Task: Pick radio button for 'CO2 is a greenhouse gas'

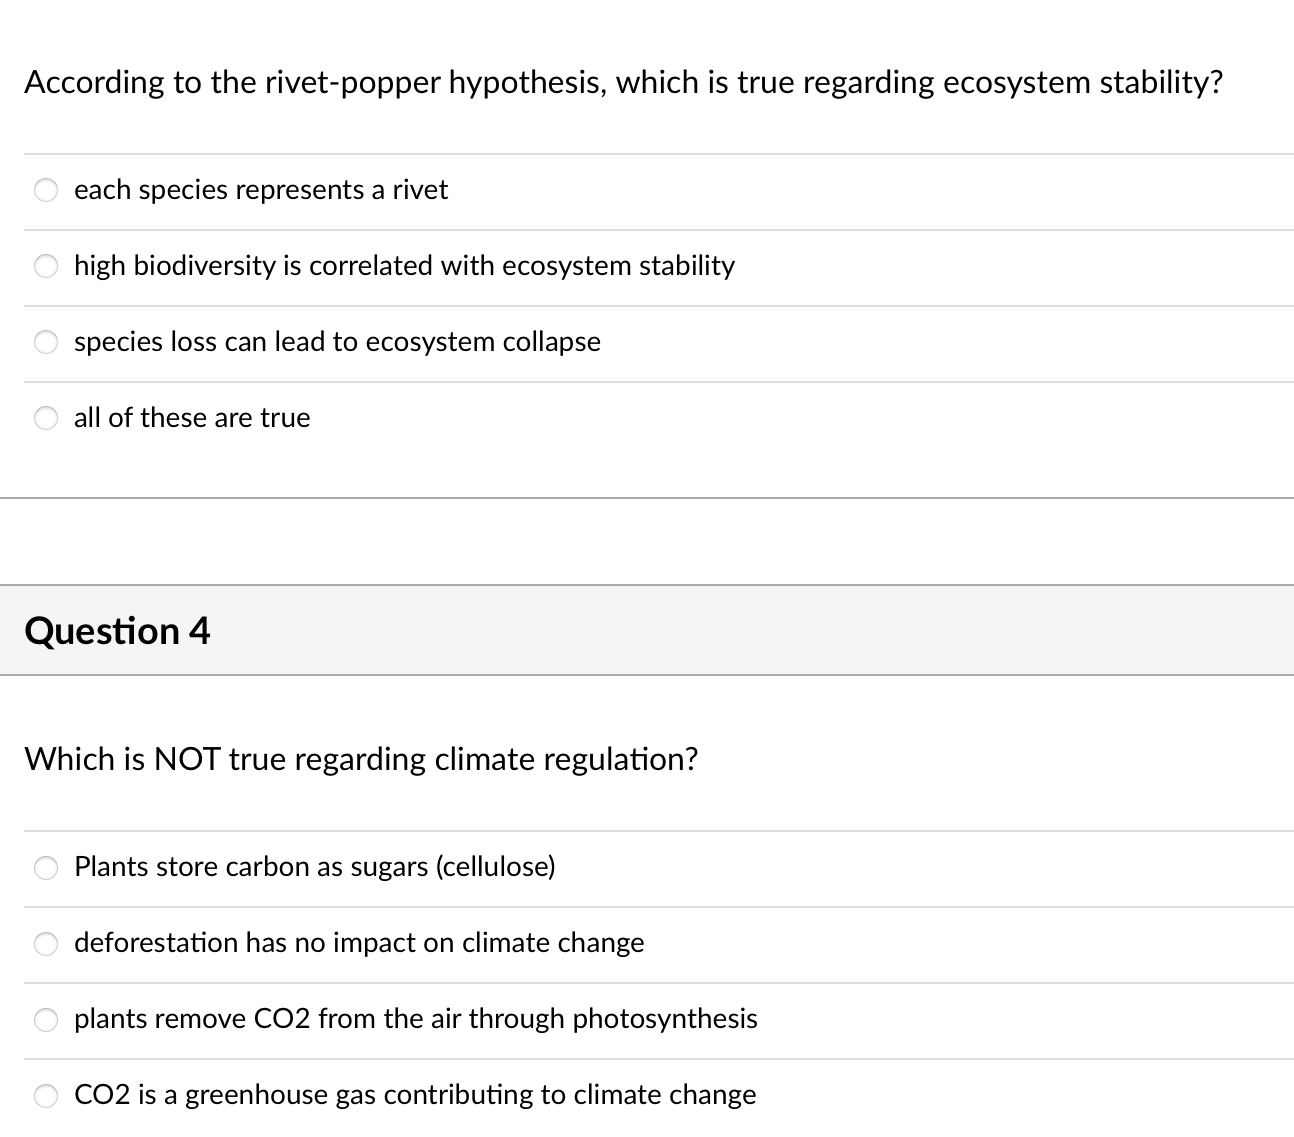Action: [x=47, y=1095]
